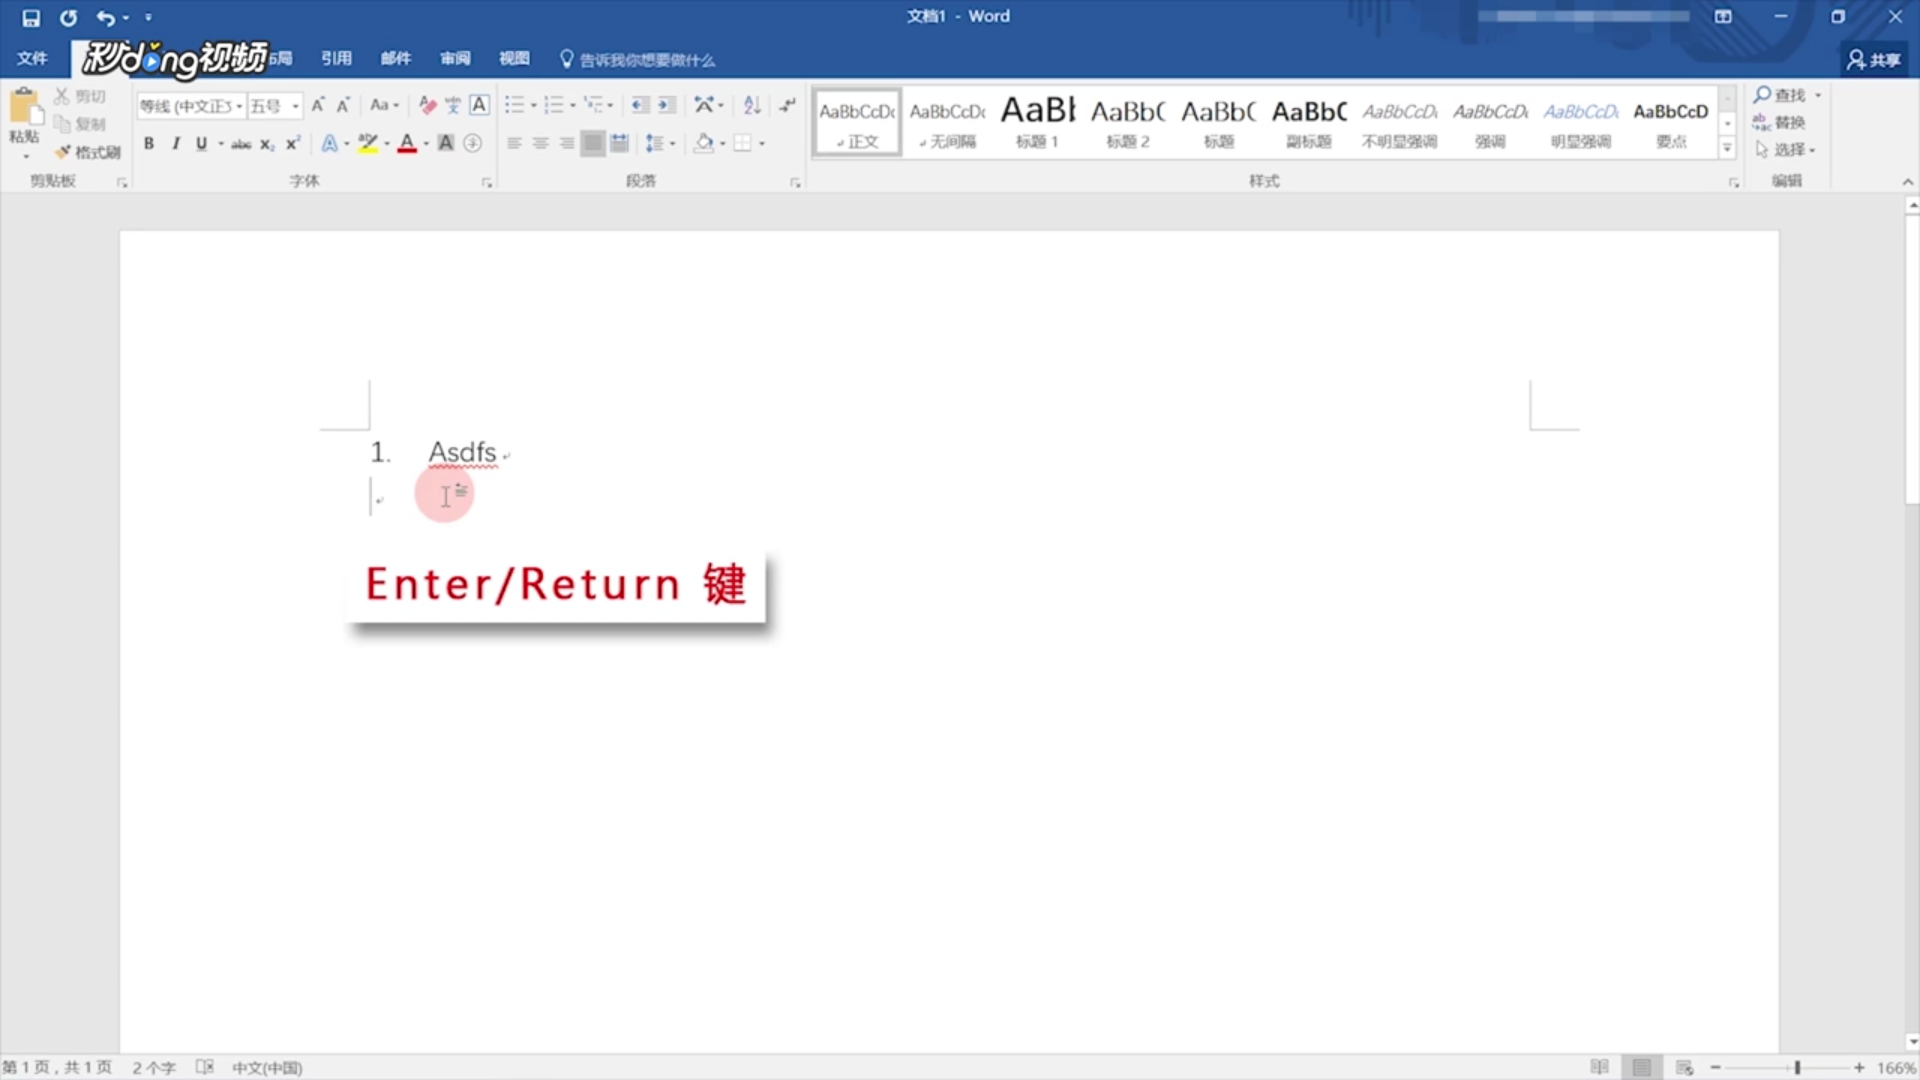Click the save icon in the quick access toolbar
The image size is (1920, 1080).
(x=31, y=17)
